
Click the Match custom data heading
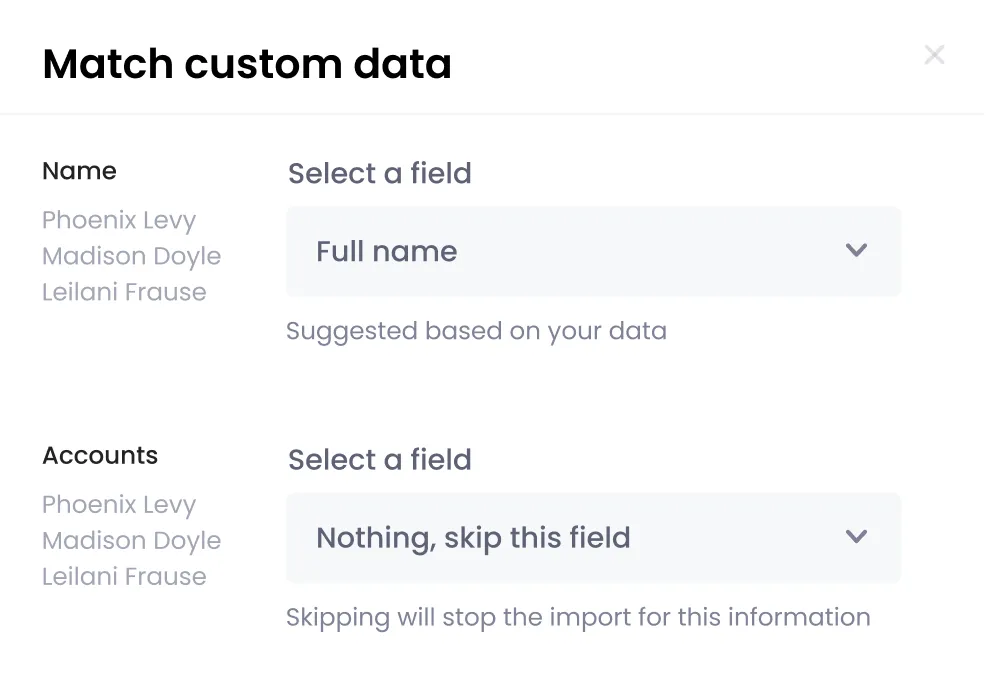247,64
